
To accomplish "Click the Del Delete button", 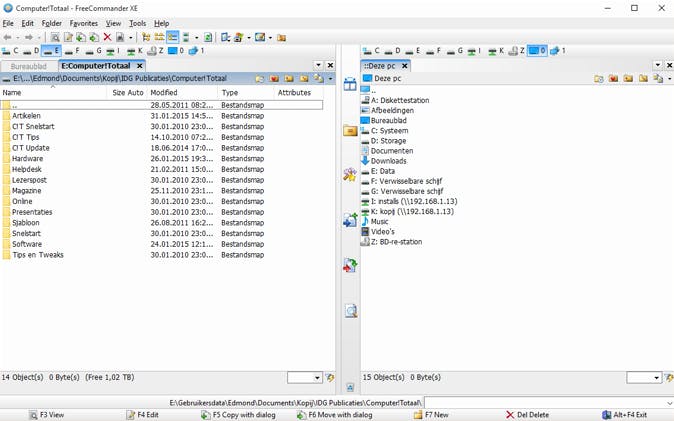I will [527, 415].
